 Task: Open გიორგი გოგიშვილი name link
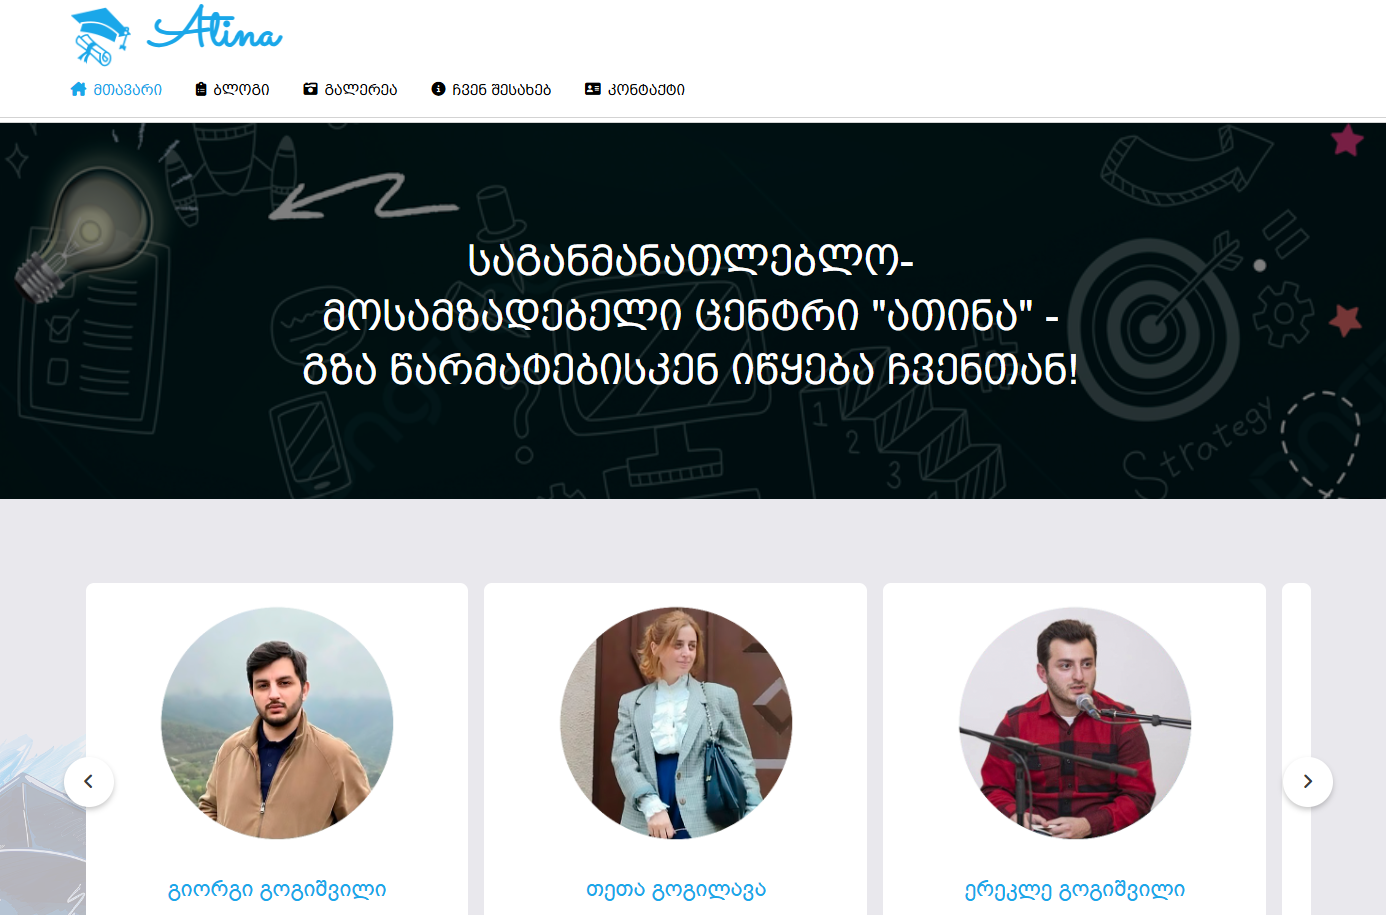[277, 889]
